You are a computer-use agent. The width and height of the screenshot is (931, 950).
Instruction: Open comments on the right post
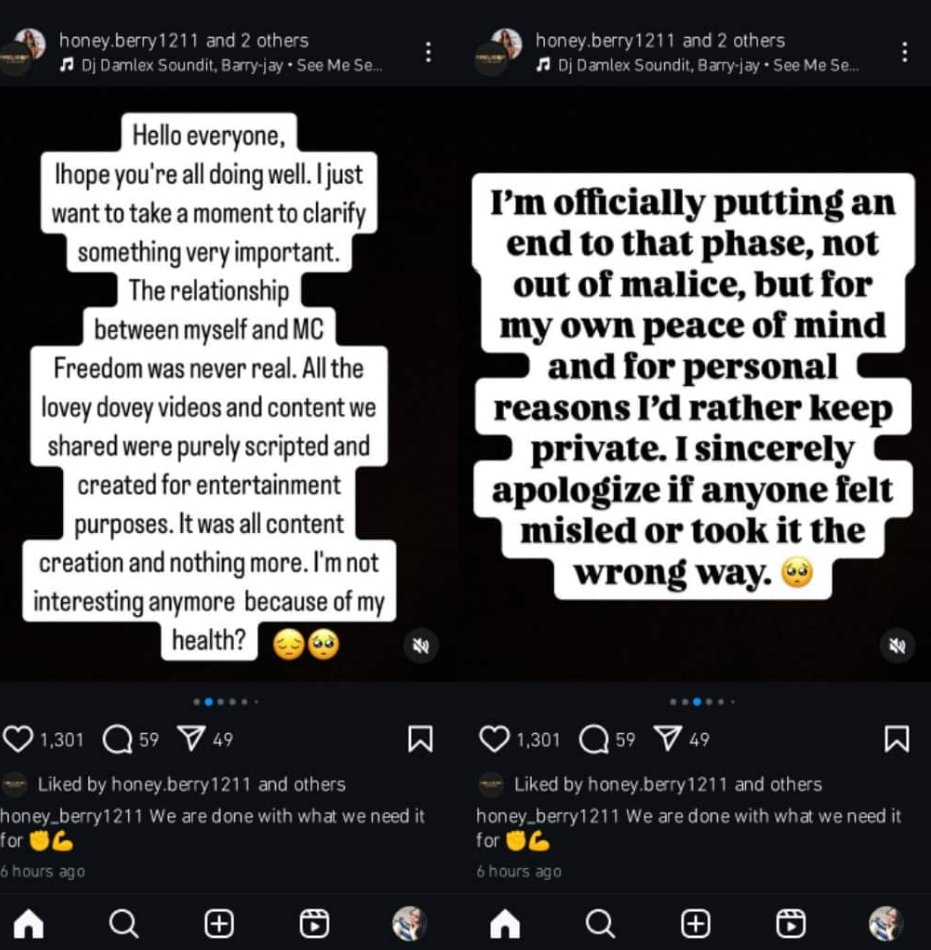(595, 739)
